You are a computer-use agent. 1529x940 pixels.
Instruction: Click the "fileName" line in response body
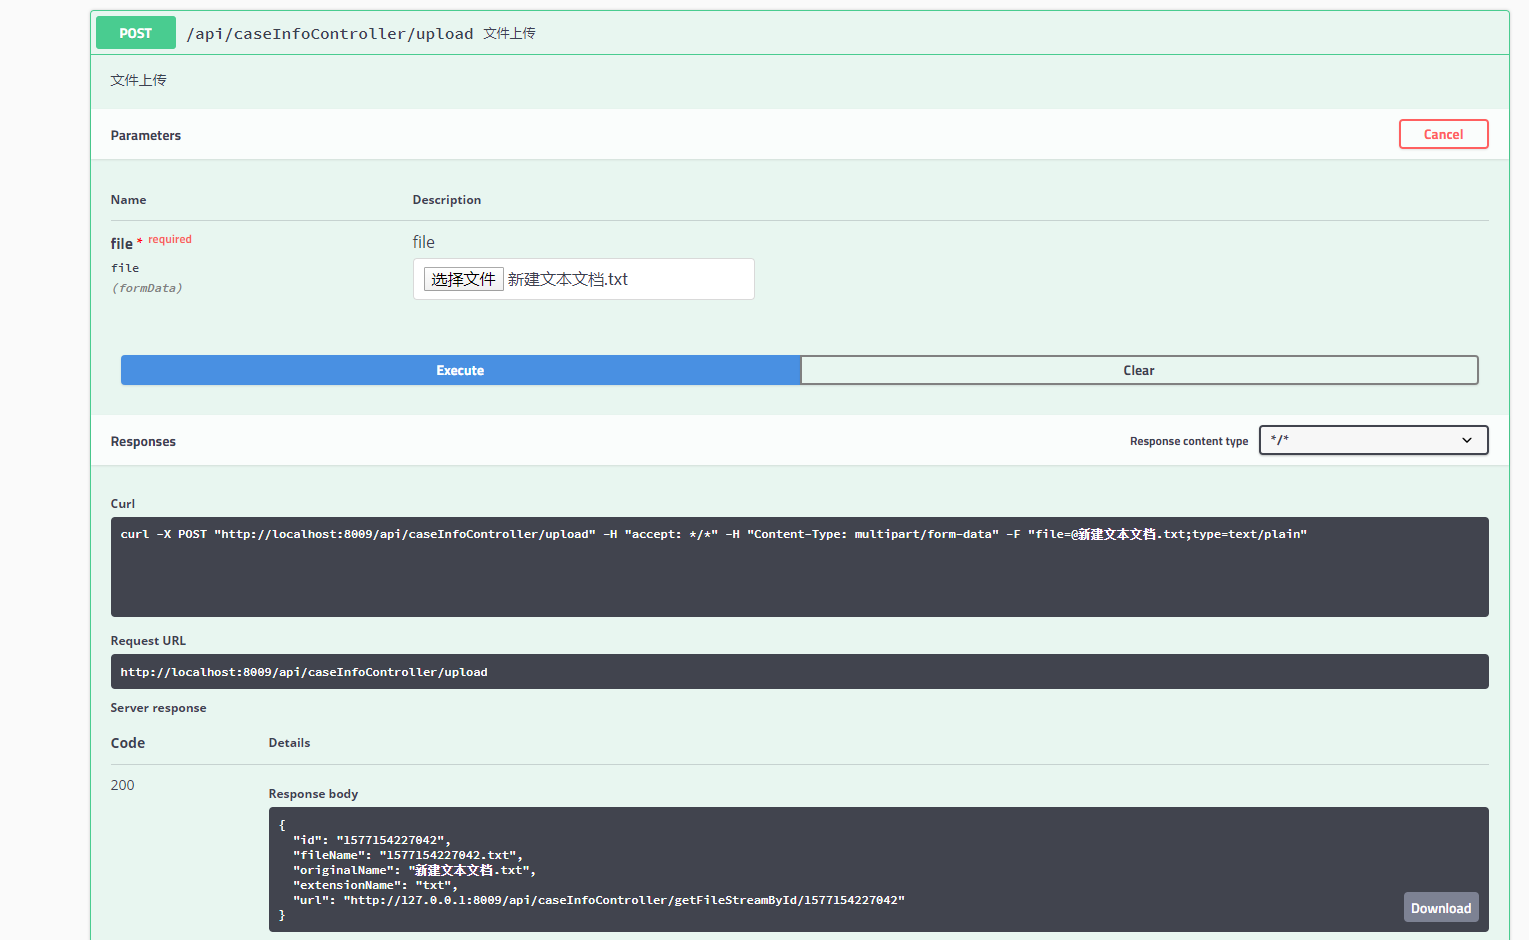click(408, 855)
